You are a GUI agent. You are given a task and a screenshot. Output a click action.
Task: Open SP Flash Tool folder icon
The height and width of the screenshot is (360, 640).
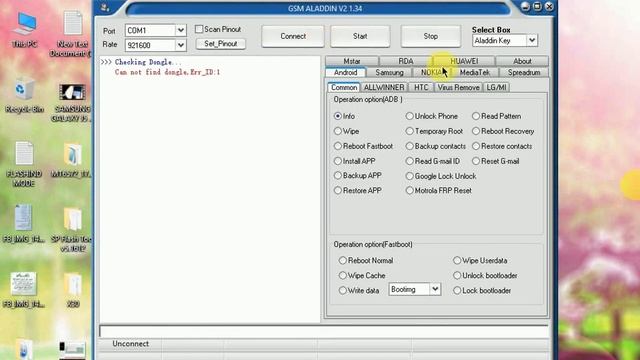(72, 229)
